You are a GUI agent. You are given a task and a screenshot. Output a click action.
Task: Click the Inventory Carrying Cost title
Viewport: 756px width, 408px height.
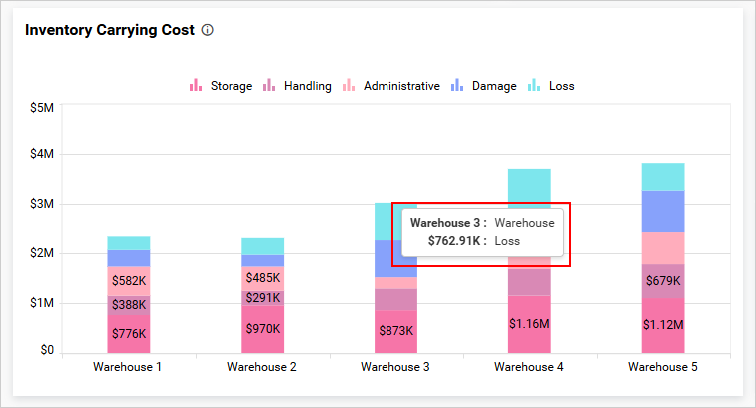(x=108, y=30)
